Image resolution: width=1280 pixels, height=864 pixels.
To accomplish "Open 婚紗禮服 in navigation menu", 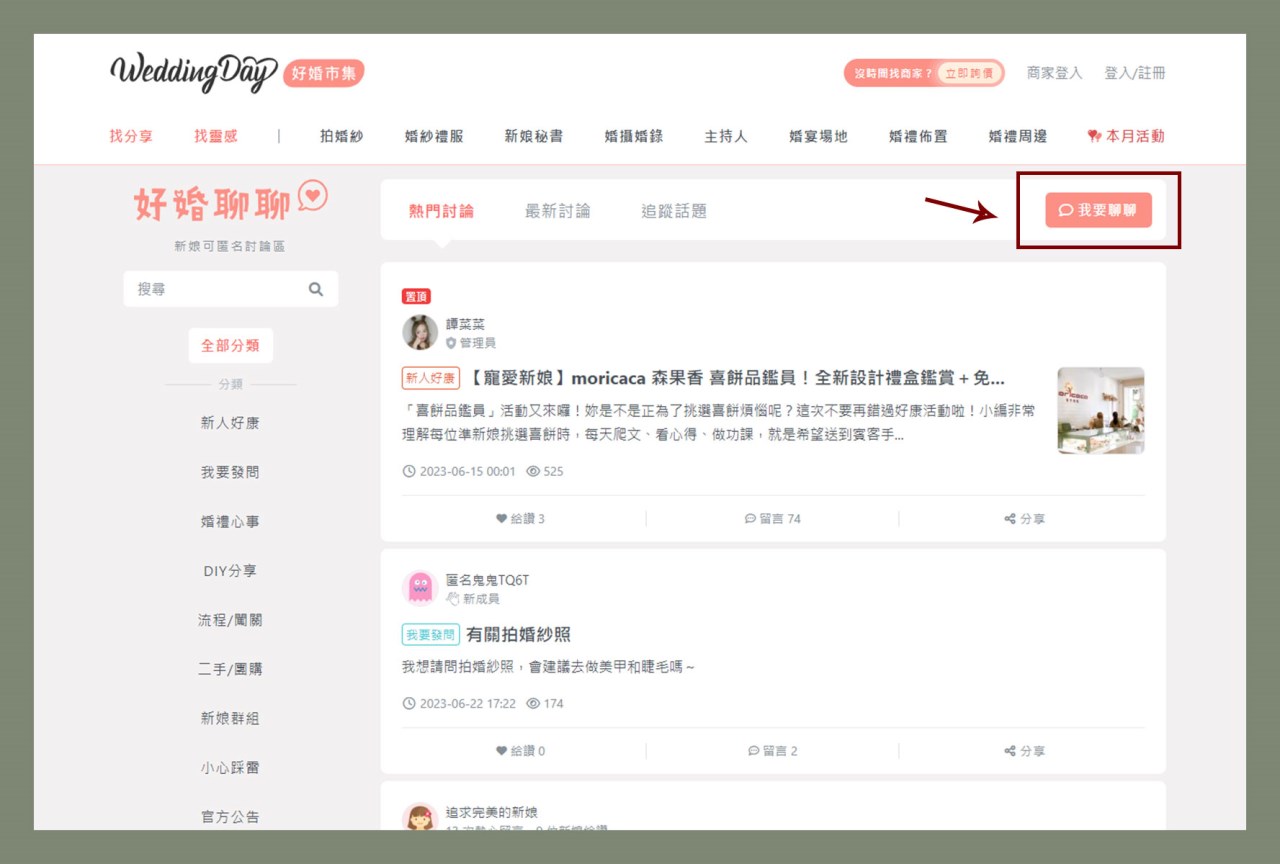I will pos(434,136).
